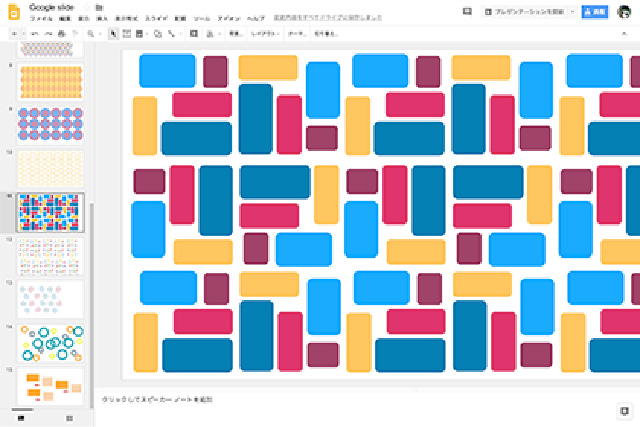Click the zoom magnifier icon
Screen dimensions: 640x427
(91, 34)
